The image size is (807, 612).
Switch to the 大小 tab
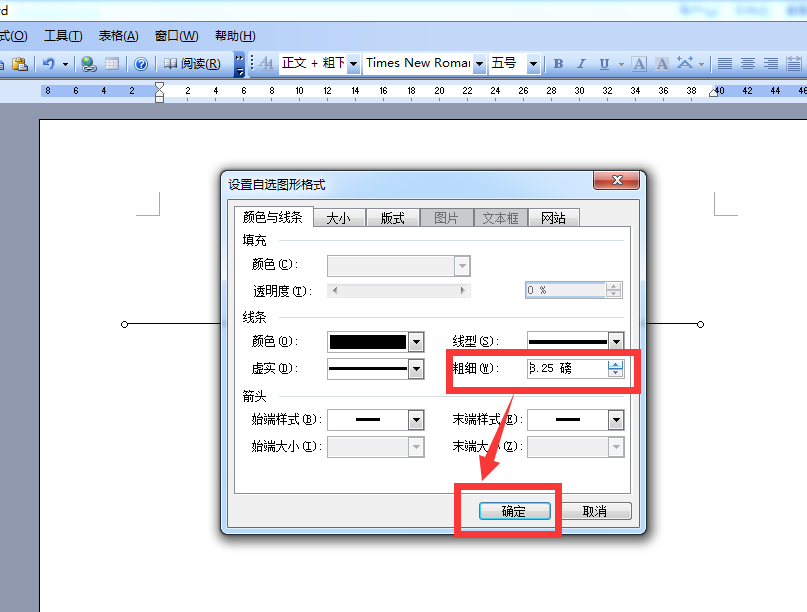pyautogui.click(x=339, y=218)
